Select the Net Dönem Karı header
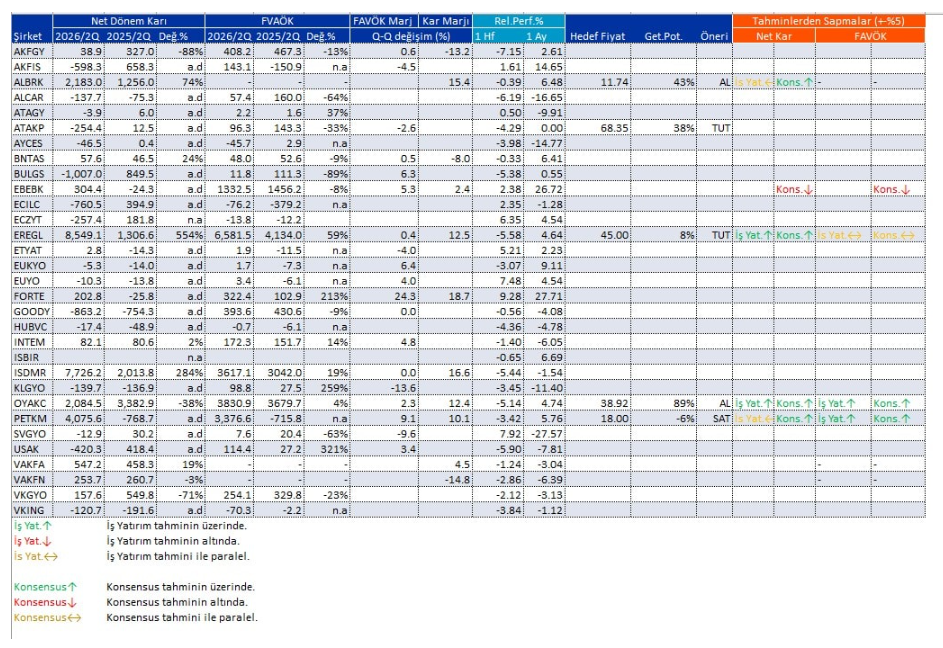The image size is (943, 648). (x=129, y=21)
